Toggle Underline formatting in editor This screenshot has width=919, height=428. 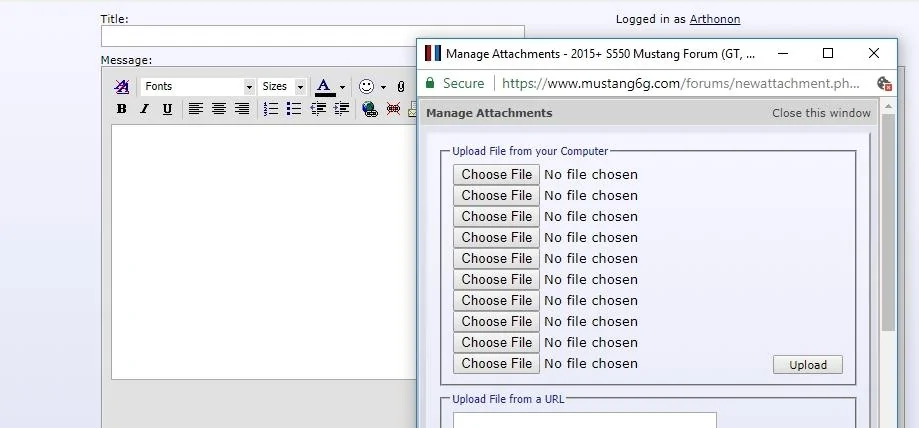point(167,108)
